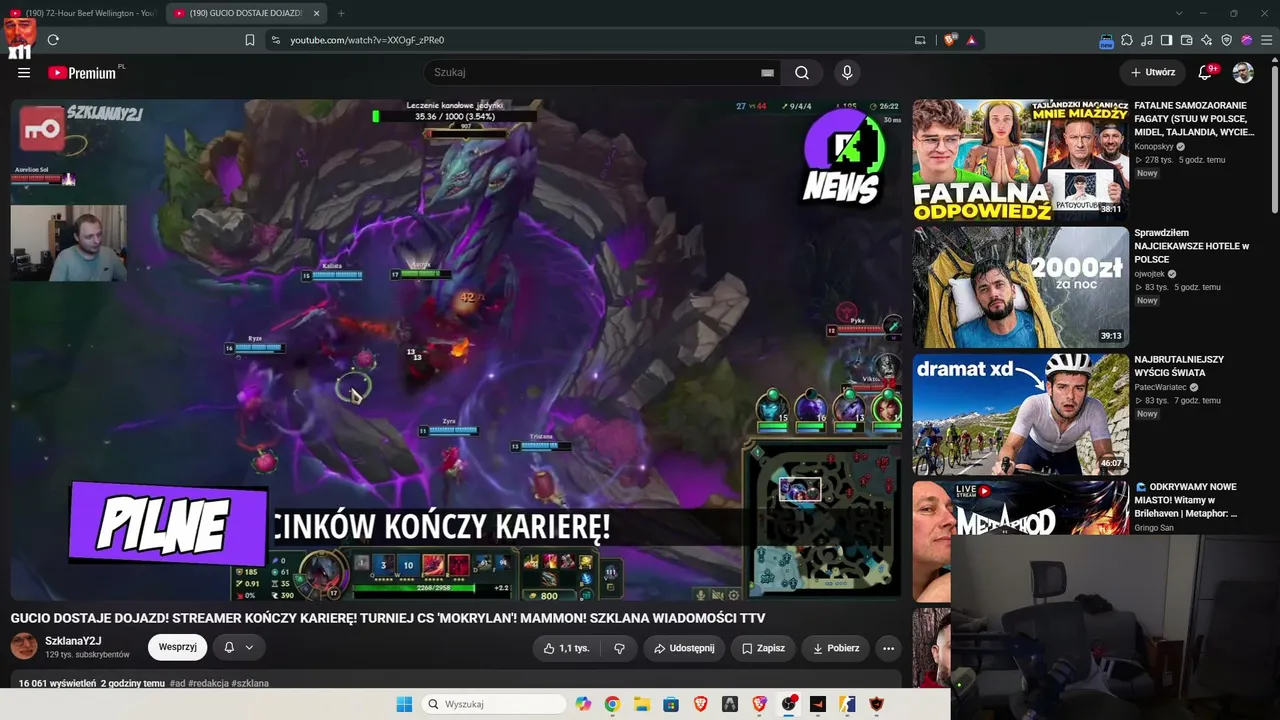Dislike the video with thumbs-down icon
1280x720 pixels.
click(619, 648)
